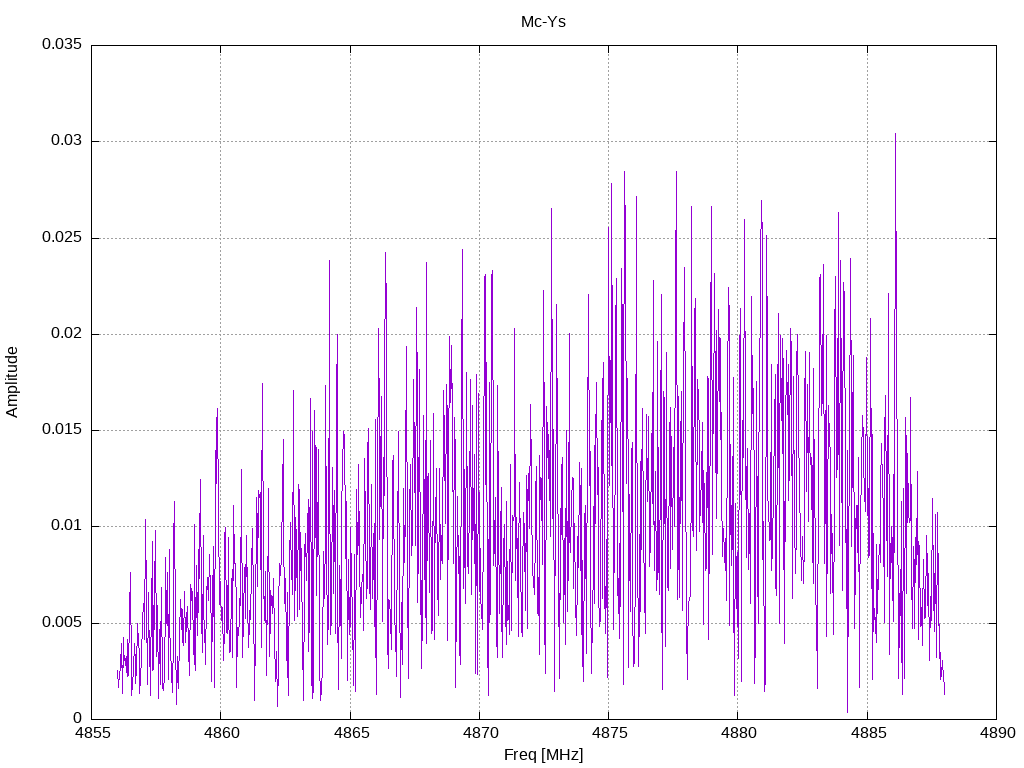
Task: Click the plot title Mc-Ys
Action: [543, 22]
